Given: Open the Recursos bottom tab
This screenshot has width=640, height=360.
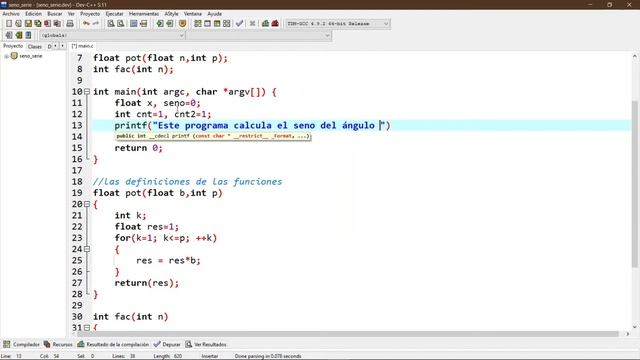Looking at the screenshot, I should (58, 344).
